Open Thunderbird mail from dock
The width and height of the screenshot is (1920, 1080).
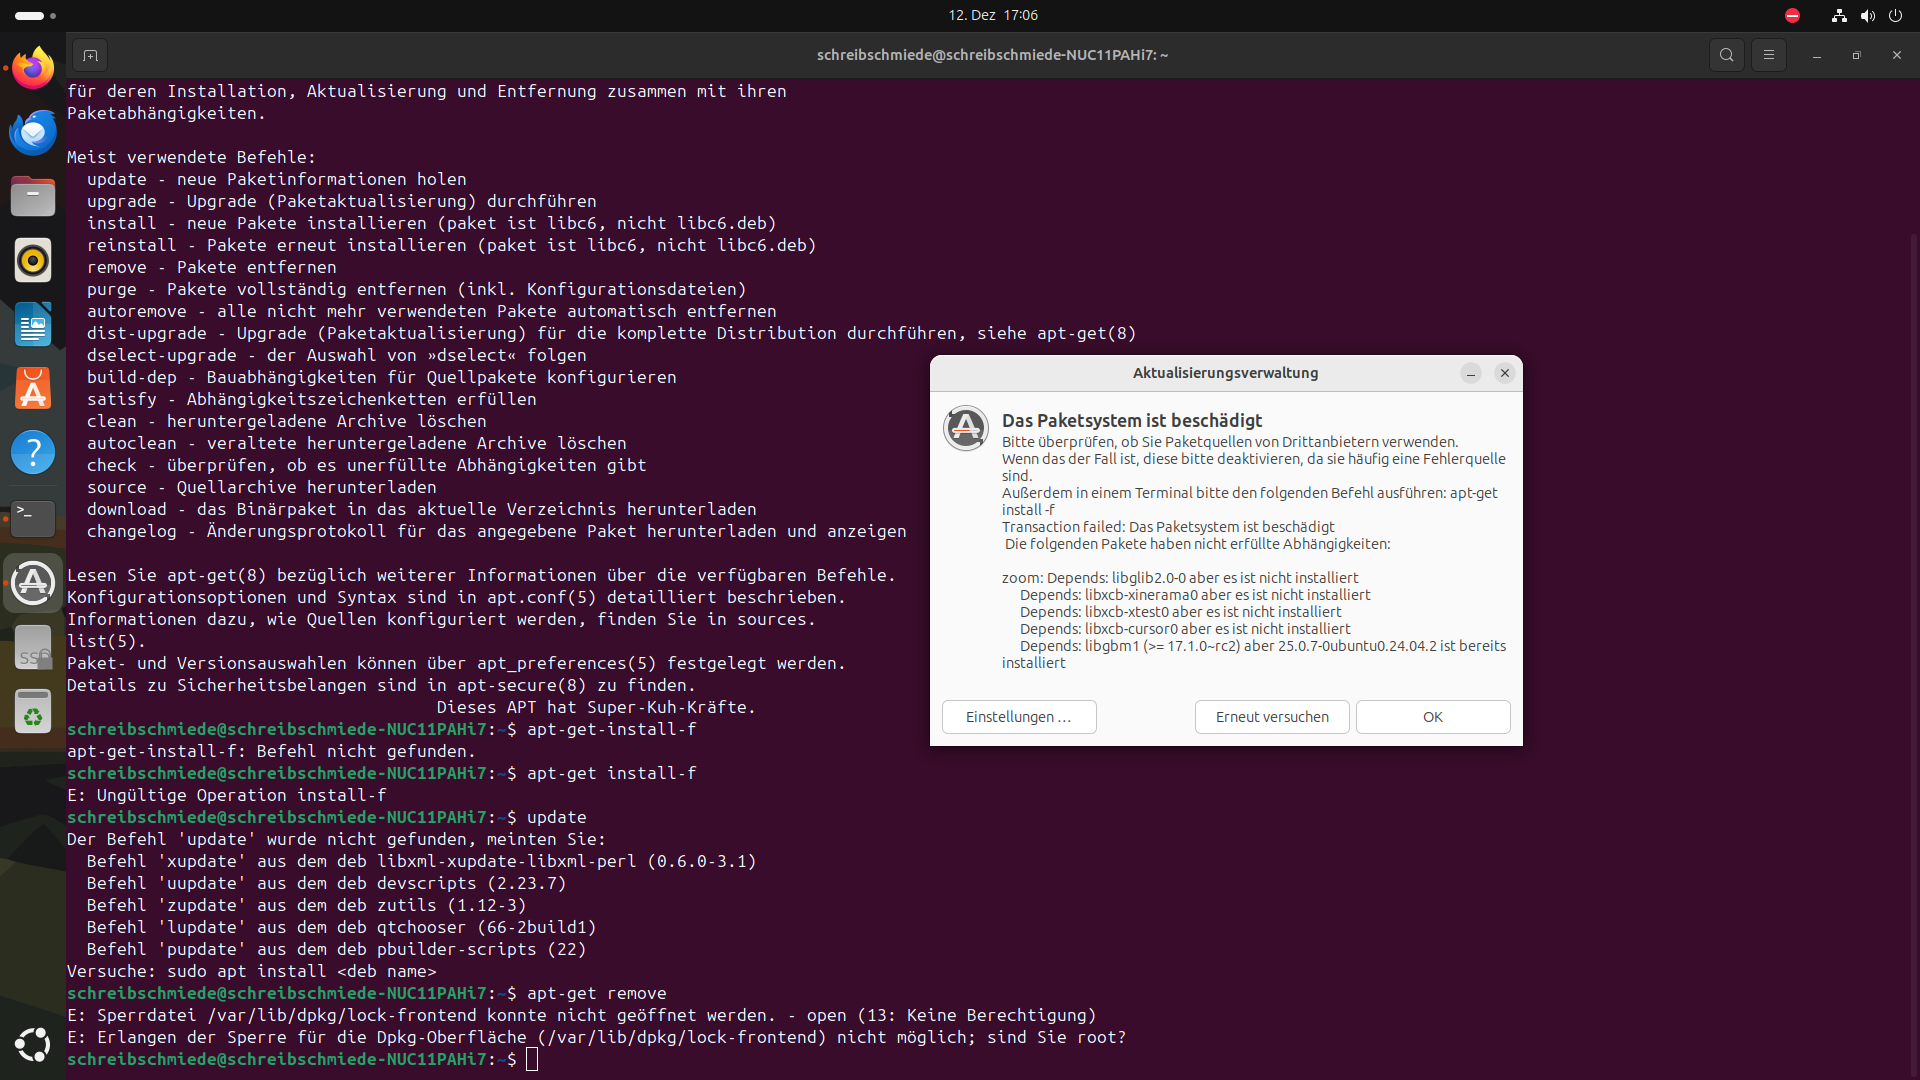point(33,132)
